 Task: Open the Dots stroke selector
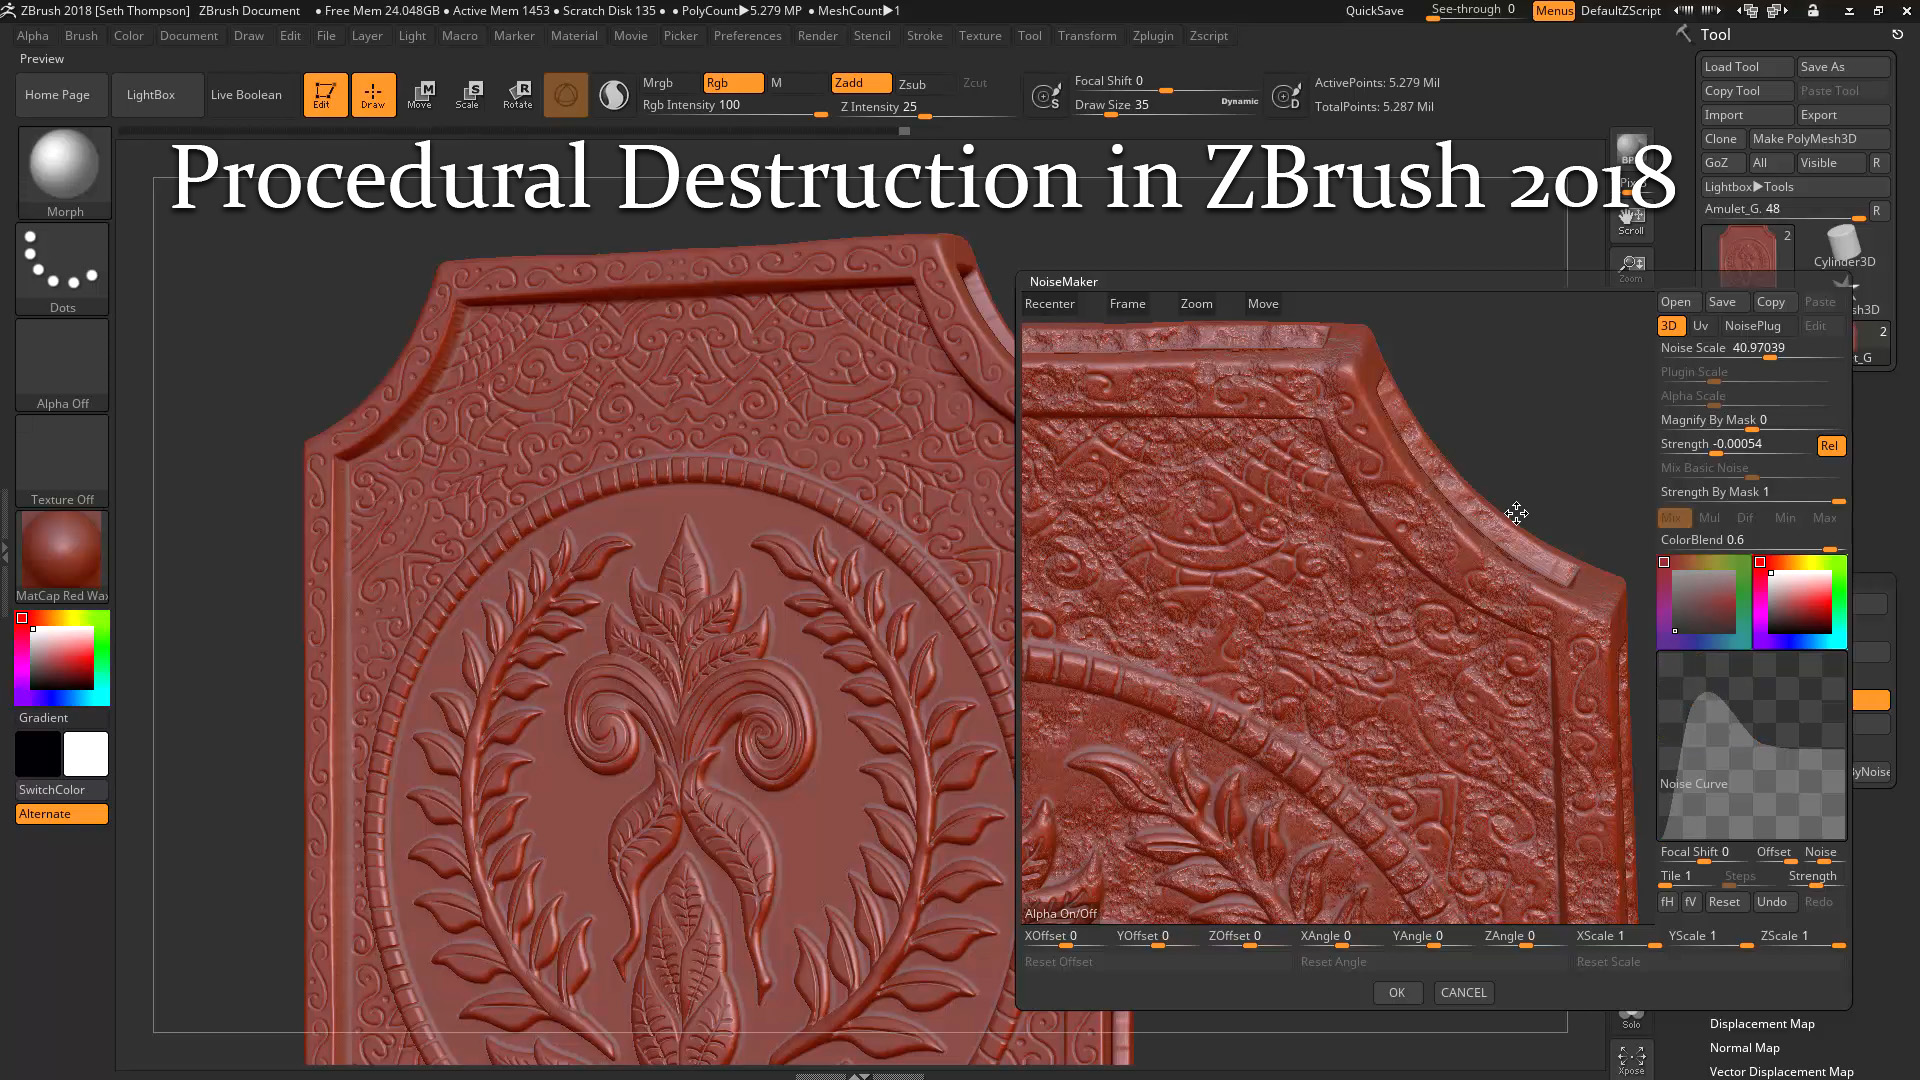(62, 269)
